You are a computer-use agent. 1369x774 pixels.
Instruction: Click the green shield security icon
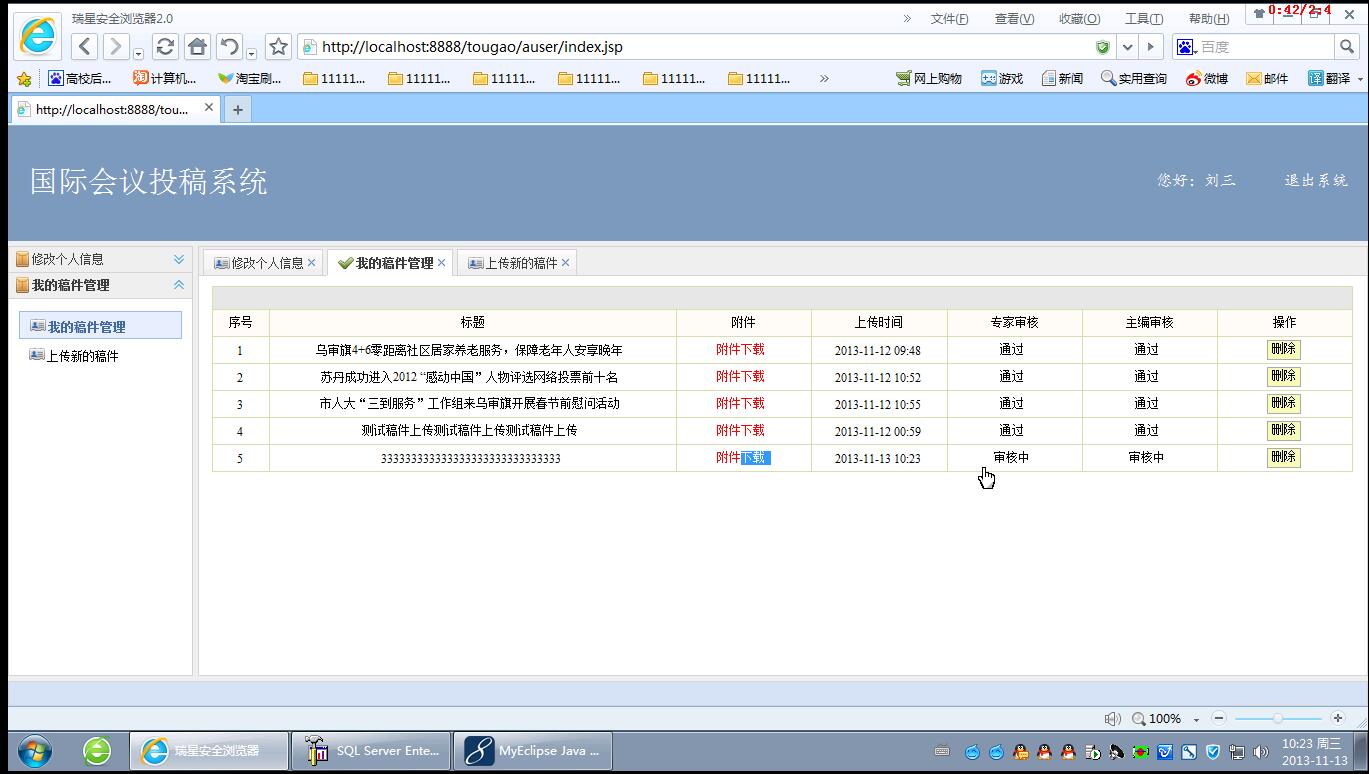tap(1102, 47)
